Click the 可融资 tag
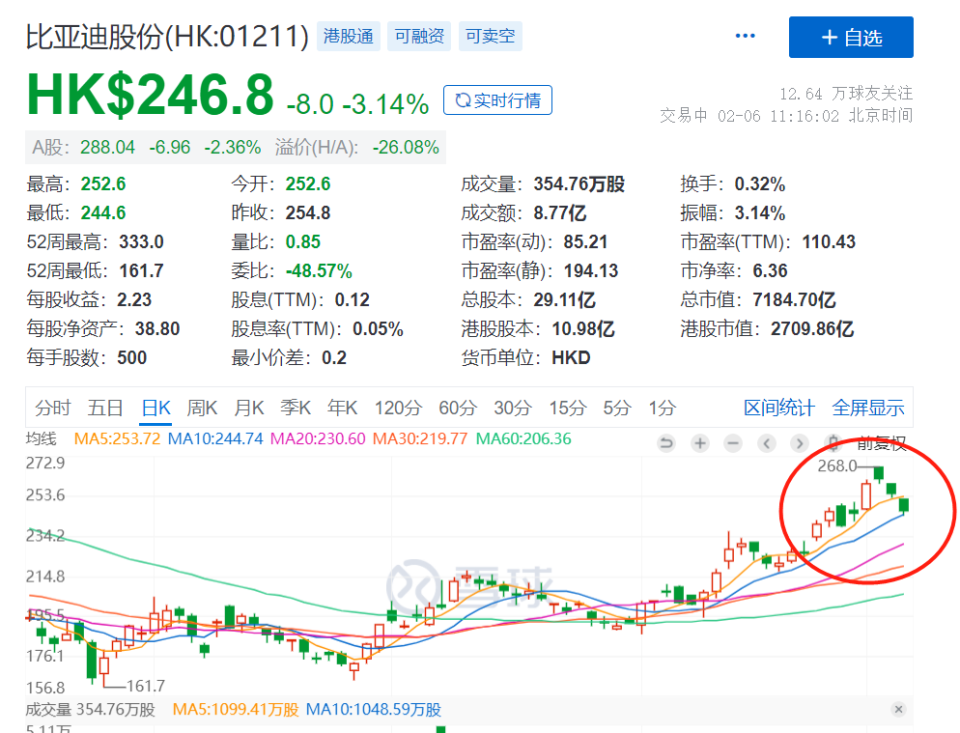Image resolution: width=960 pixels, height=733 pixels. (x=419, y=36)
